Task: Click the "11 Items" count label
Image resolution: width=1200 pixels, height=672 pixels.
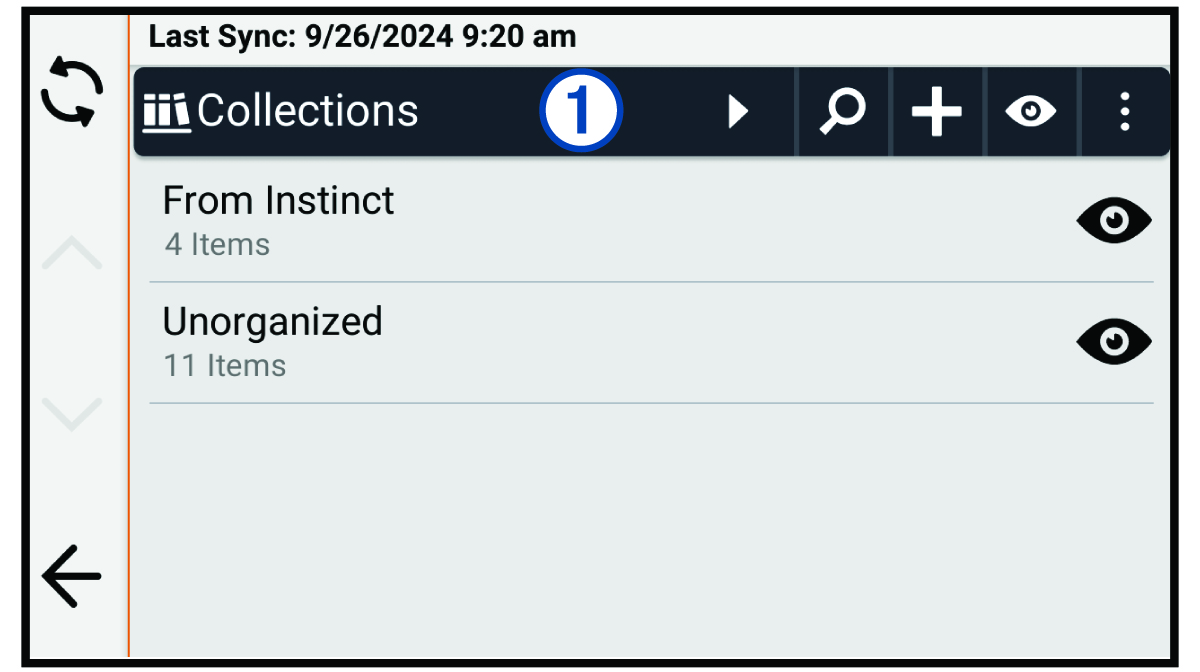Action: 225,366
